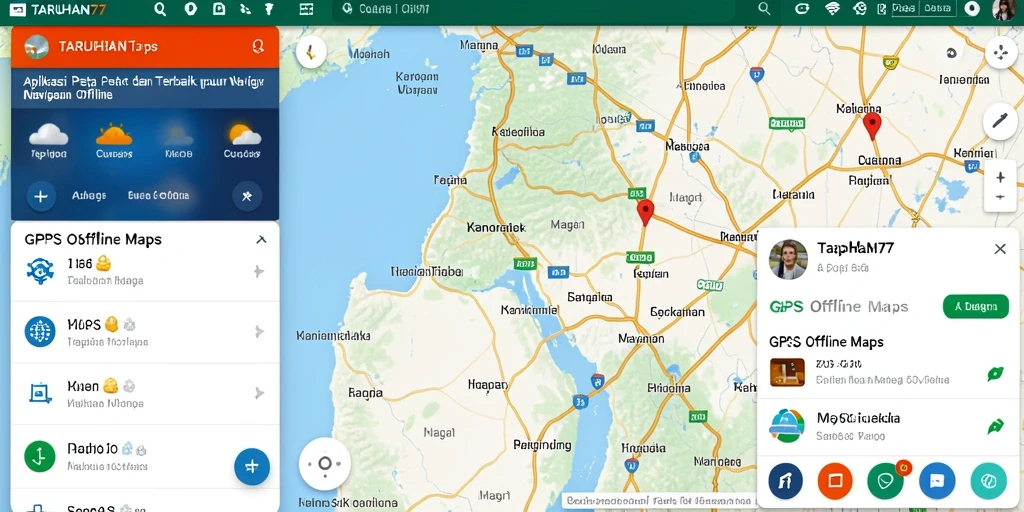The width and height of the screenshot is (1024, 512).
Task: Click the blue frame icon in the Knen row
Action: tap(40, 392)
